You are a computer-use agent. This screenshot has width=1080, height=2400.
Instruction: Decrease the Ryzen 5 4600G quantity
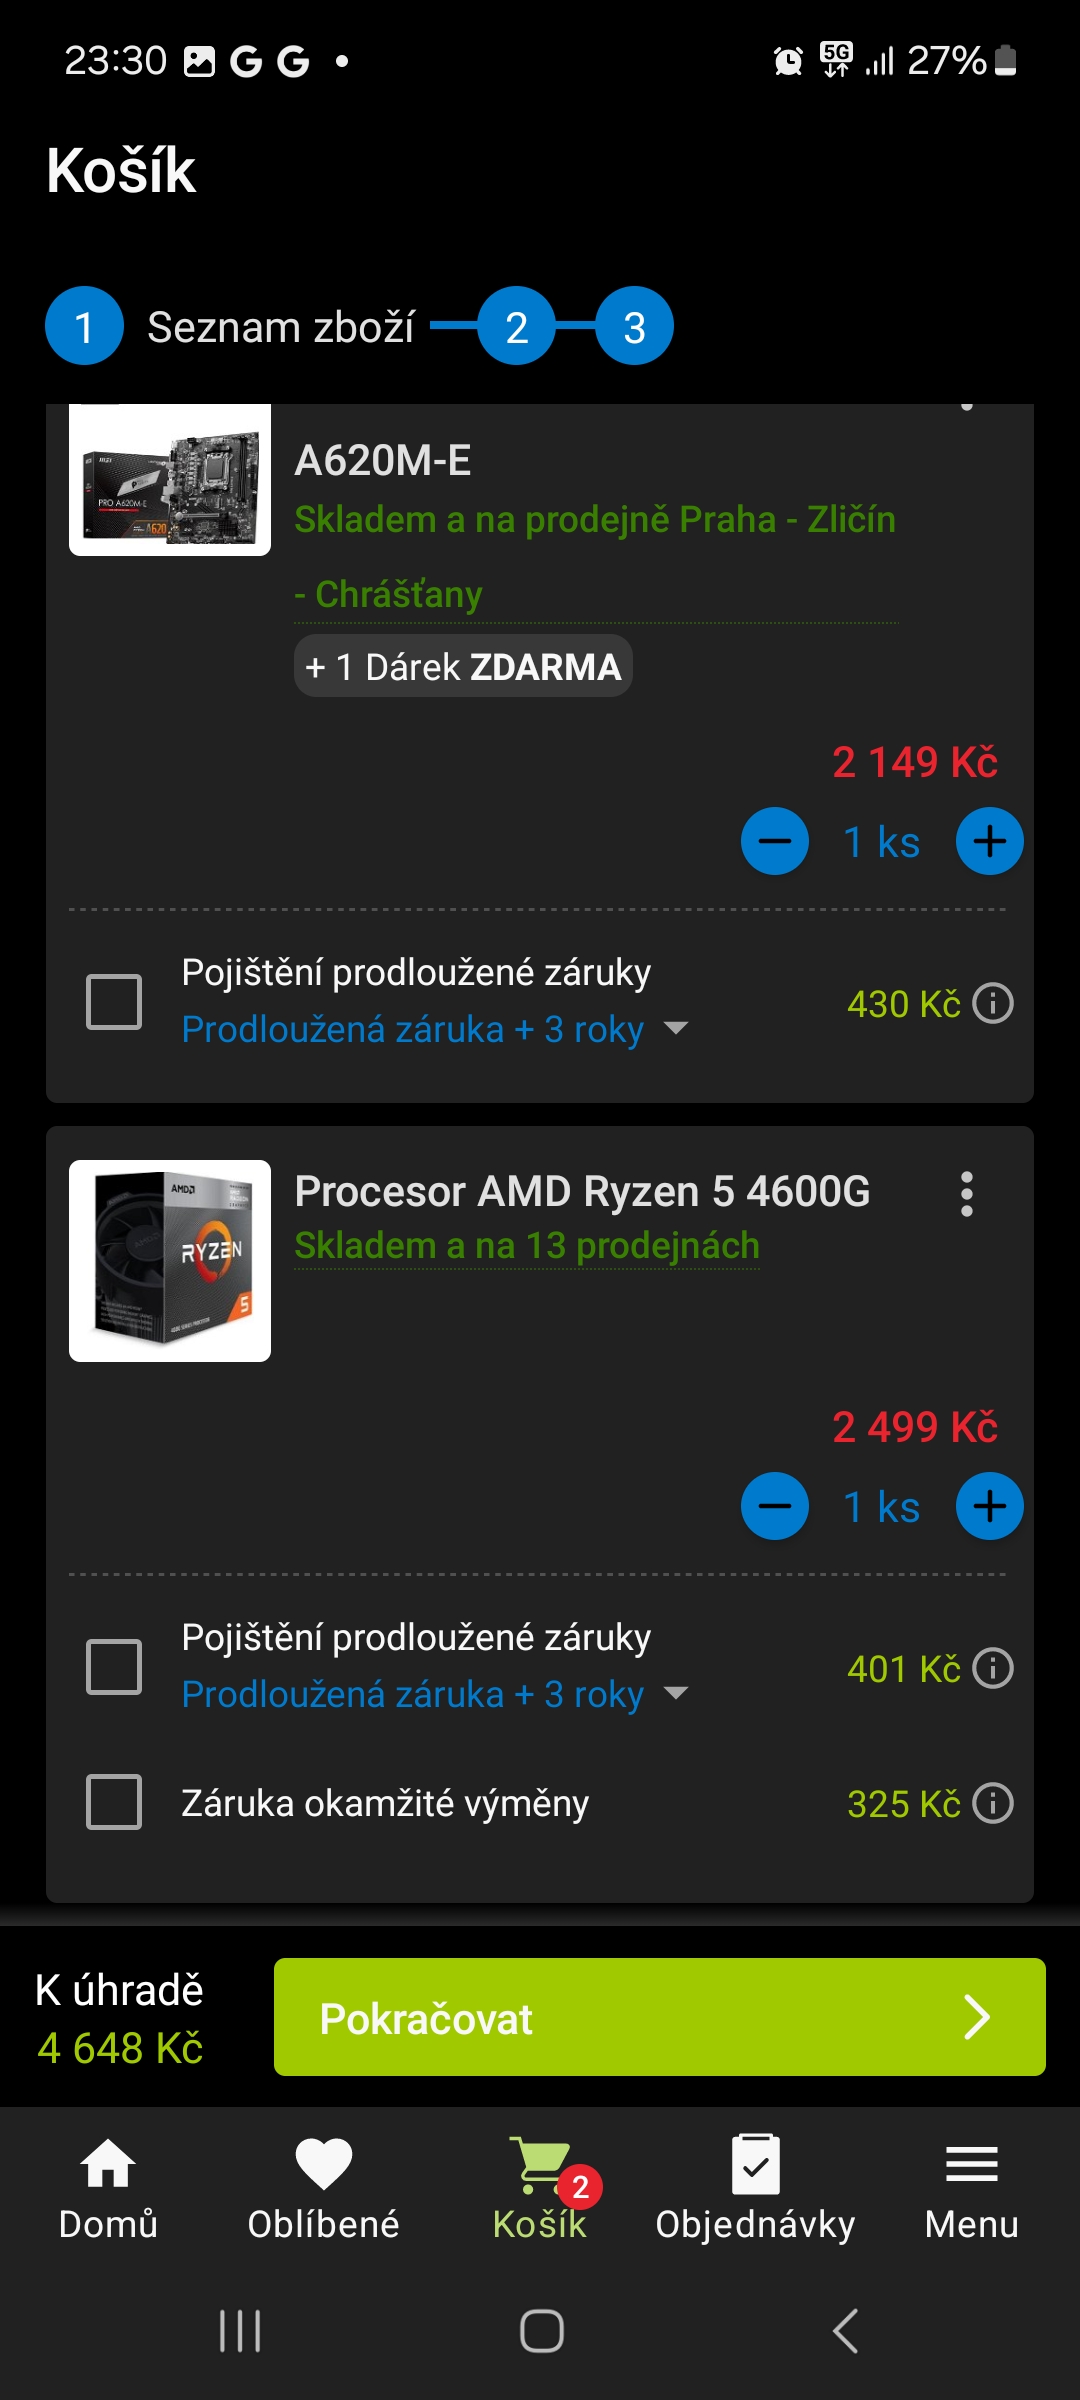pos(775,1506)
